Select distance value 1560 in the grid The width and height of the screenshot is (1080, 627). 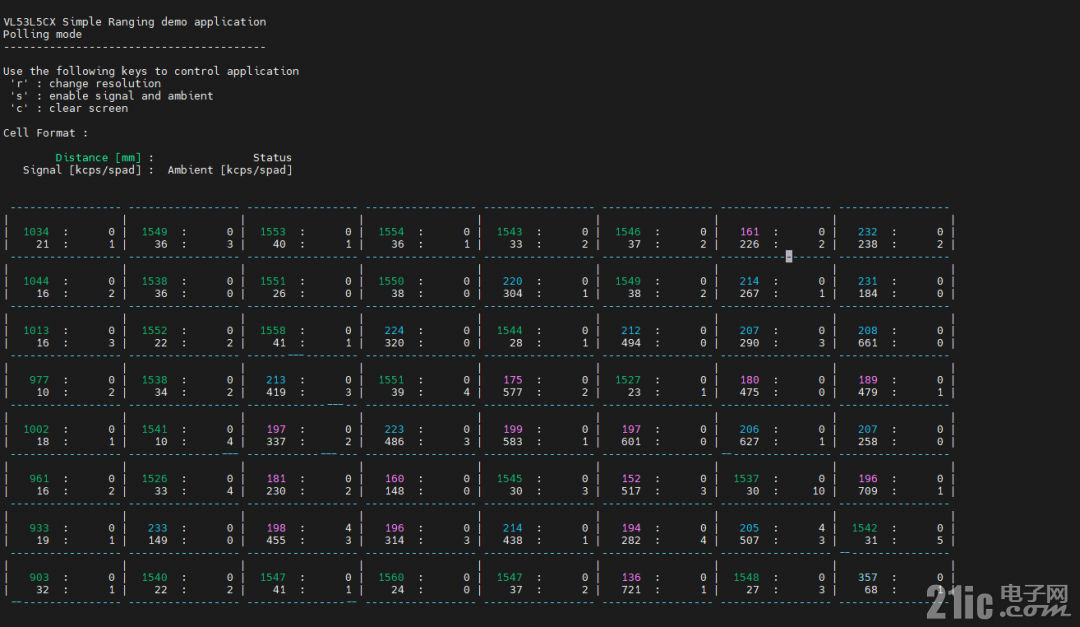391,579
